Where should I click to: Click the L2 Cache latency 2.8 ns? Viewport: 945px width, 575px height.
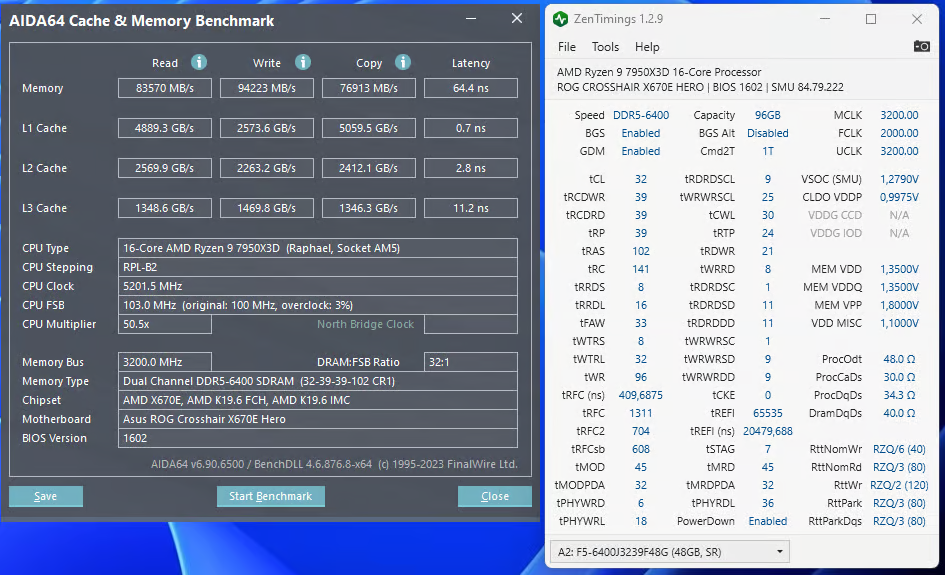471,168
